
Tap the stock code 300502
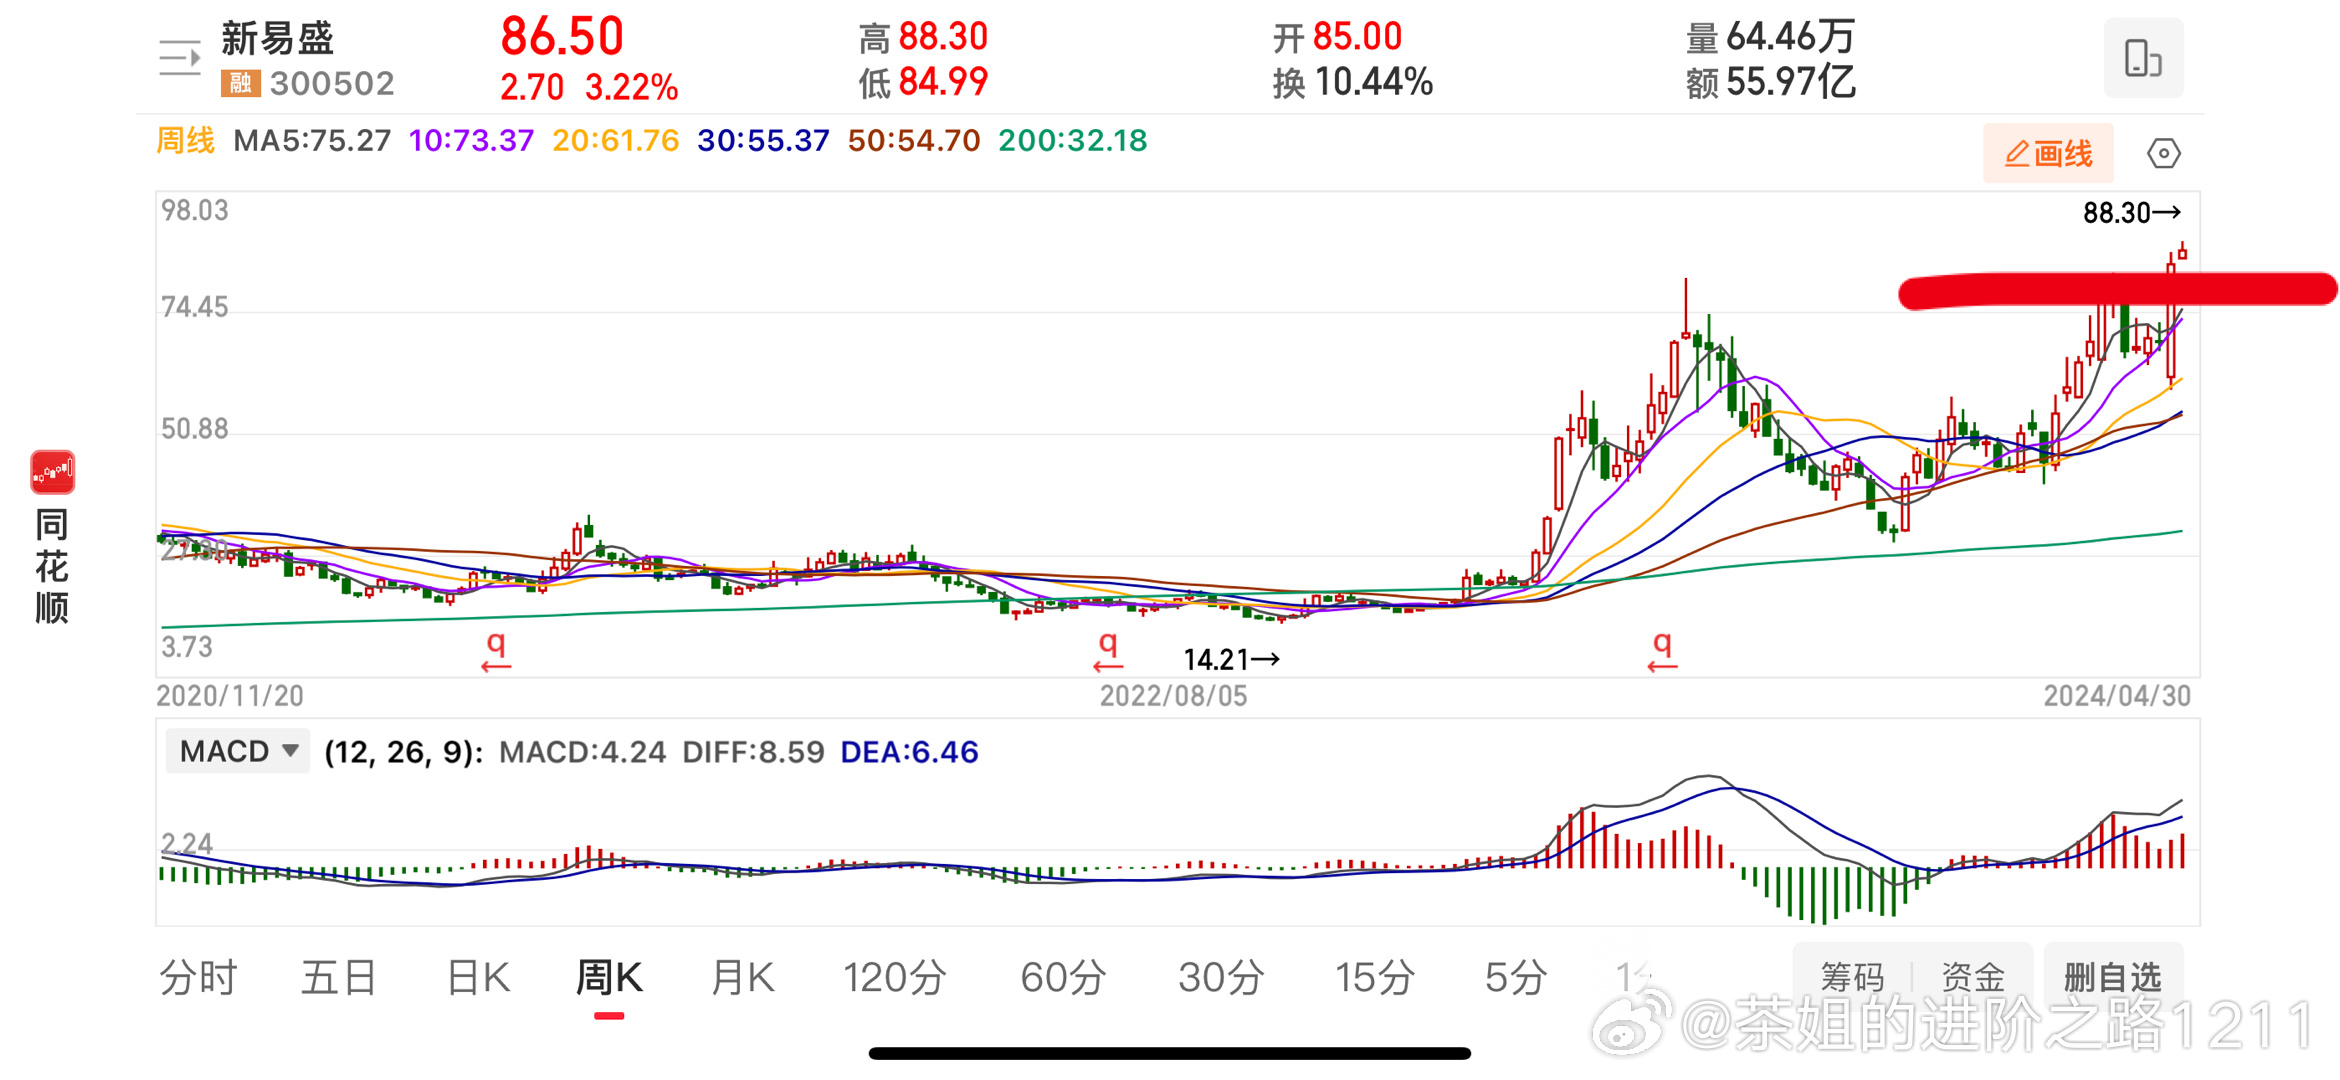(332, 83)
